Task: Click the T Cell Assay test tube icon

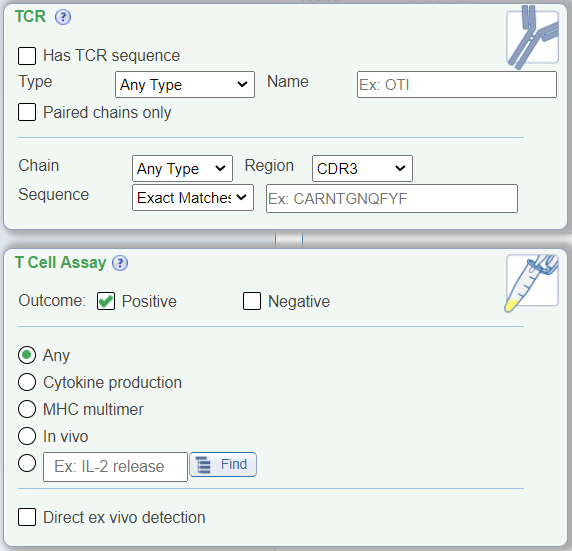Action: (532, 283)
